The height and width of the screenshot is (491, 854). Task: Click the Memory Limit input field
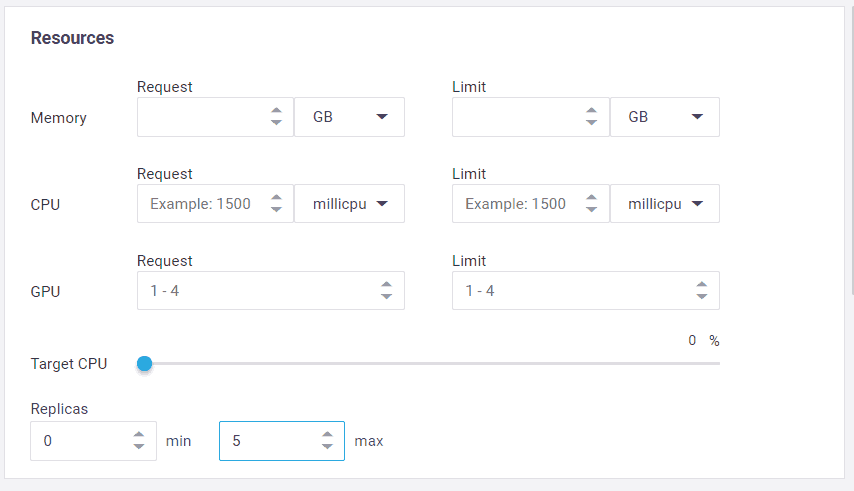point(515,117)
